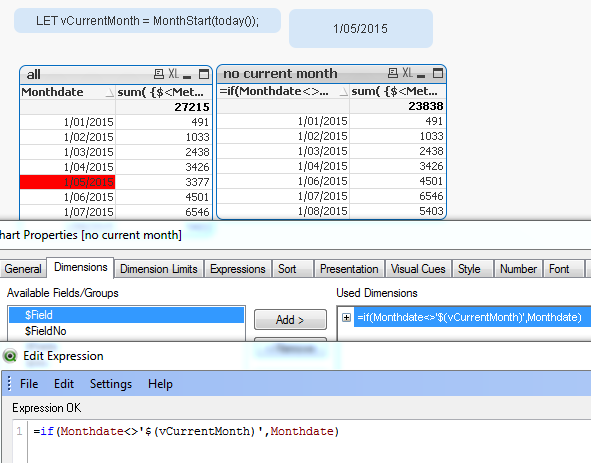Export 'no current month' chart to Excel
The height and width of the screenshot is (463, 591).
(407, 73)
